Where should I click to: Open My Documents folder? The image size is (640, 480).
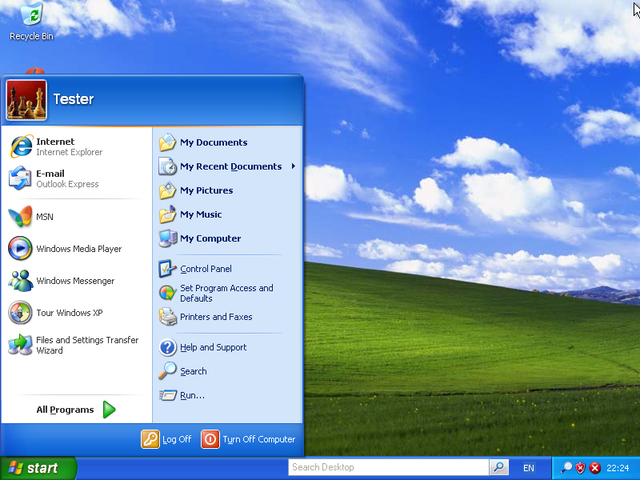click(x=212, y=143)
